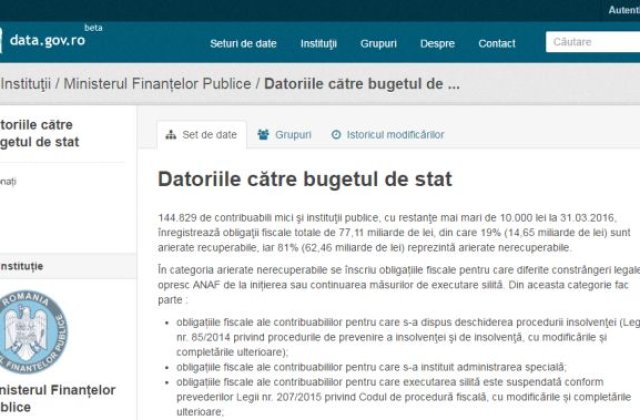Click the sitemap icon on Set de date tab
The image size is (640, 420).
(x=171, y=135)
